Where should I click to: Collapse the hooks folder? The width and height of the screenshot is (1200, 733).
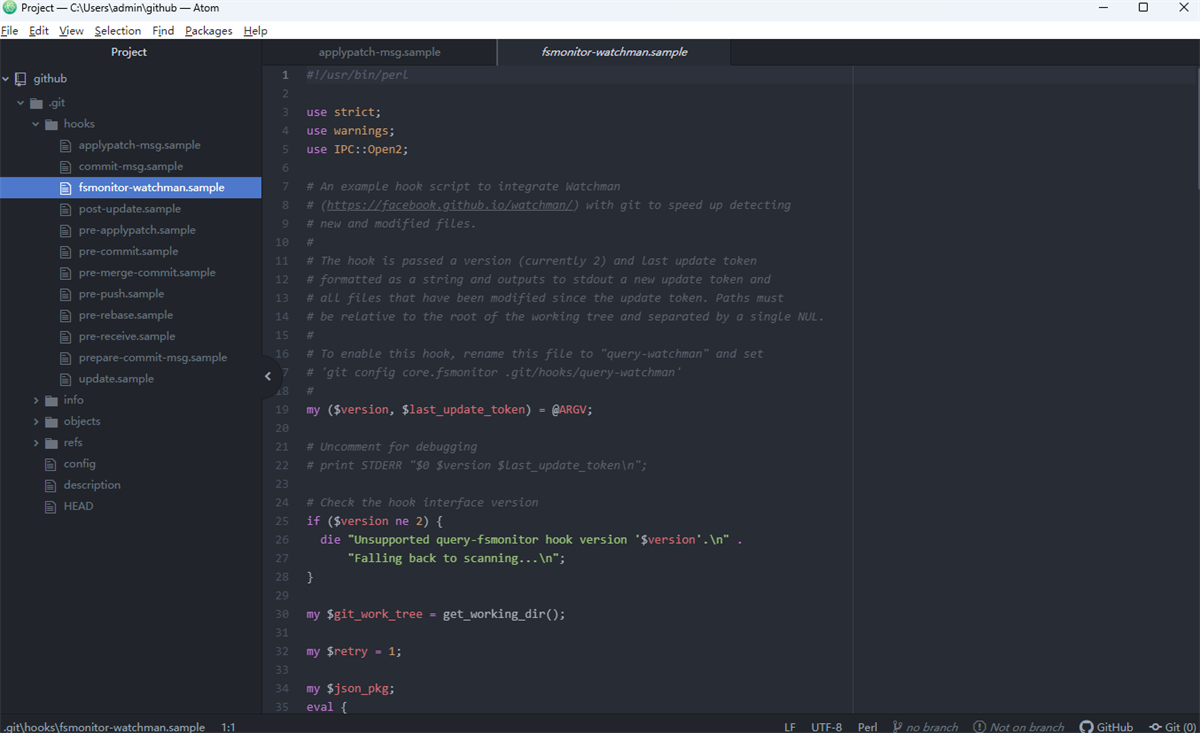(x=37, y=124)
